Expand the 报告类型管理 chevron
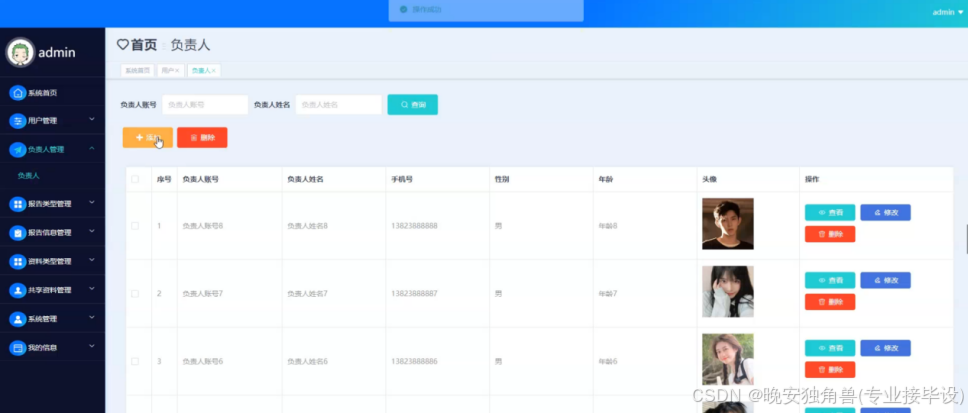Screen dimensions: 968x413 (x=91, y=202)
